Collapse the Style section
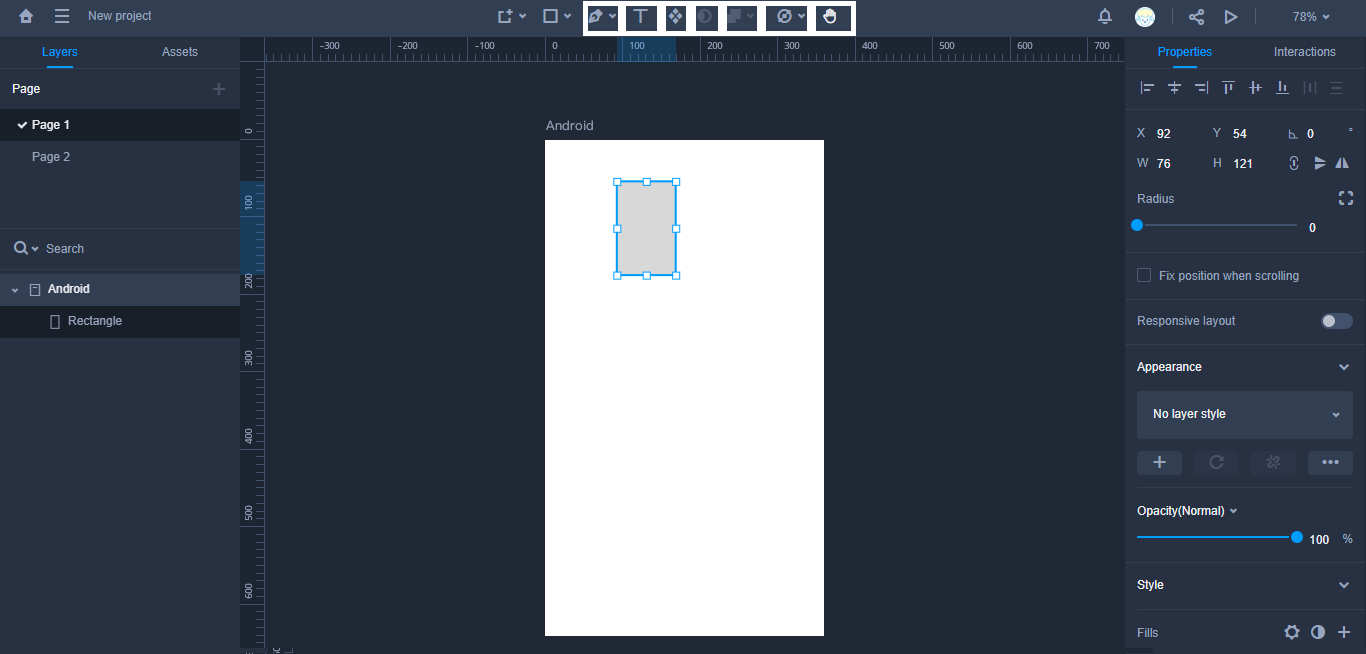The image size is (1366, 654). pyautogui.click(x=1344, y=585)
